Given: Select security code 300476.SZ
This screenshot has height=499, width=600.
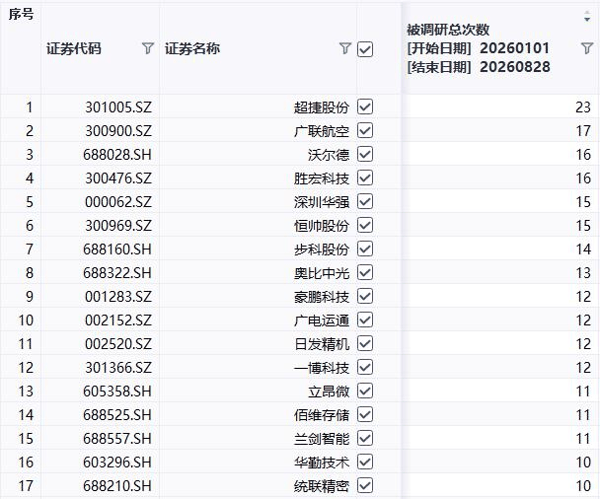Looking at the screenshot, I should coord(118,178).
